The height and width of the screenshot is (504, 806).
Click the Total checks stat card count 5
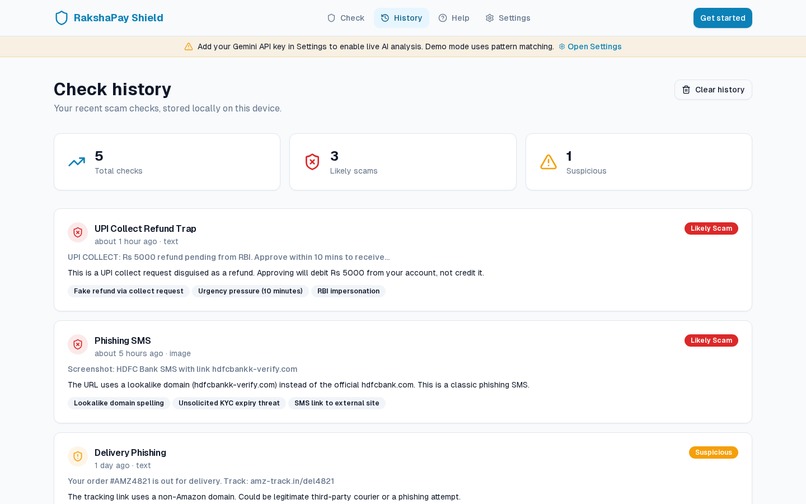(x=99, y=156)
